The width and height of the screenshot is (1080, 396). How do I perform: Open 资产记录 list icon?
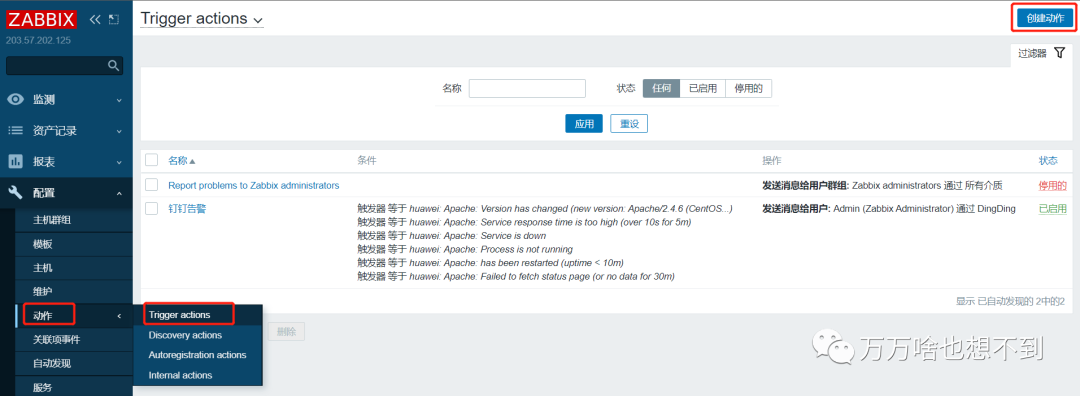tap(15, 131)
